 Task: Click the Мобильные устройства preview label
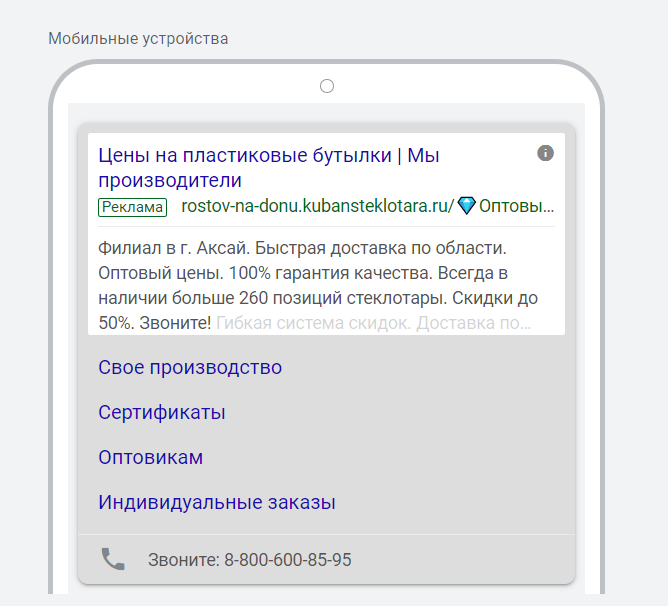click(x=138, y=39)
